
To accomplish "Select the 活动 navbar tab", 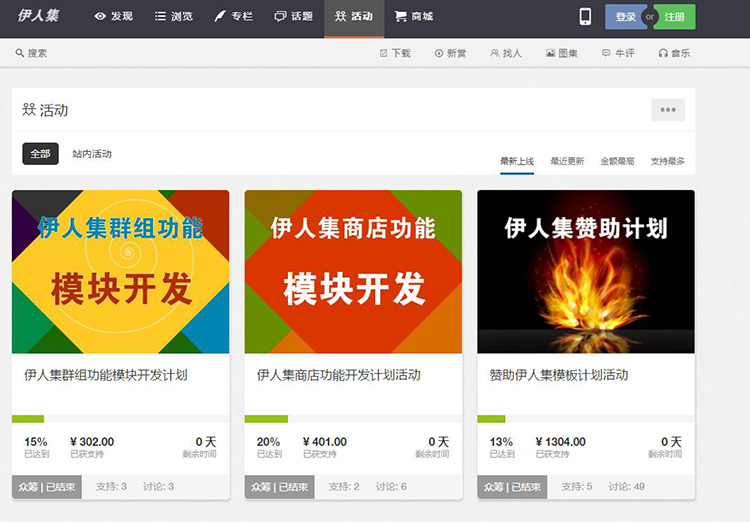I will [354, 18].
